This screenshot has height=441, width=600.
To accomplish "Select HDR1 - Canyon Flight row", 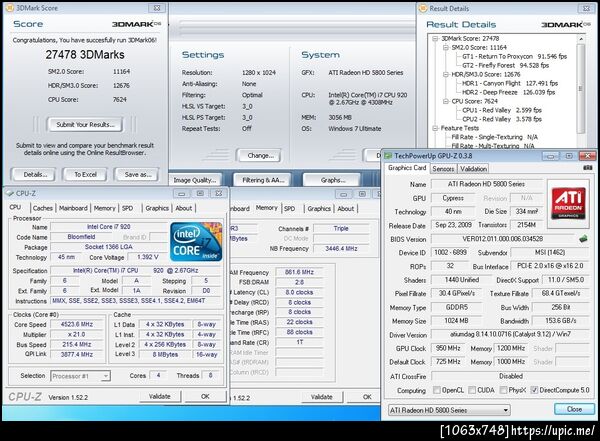I will (x=510, y=83).
